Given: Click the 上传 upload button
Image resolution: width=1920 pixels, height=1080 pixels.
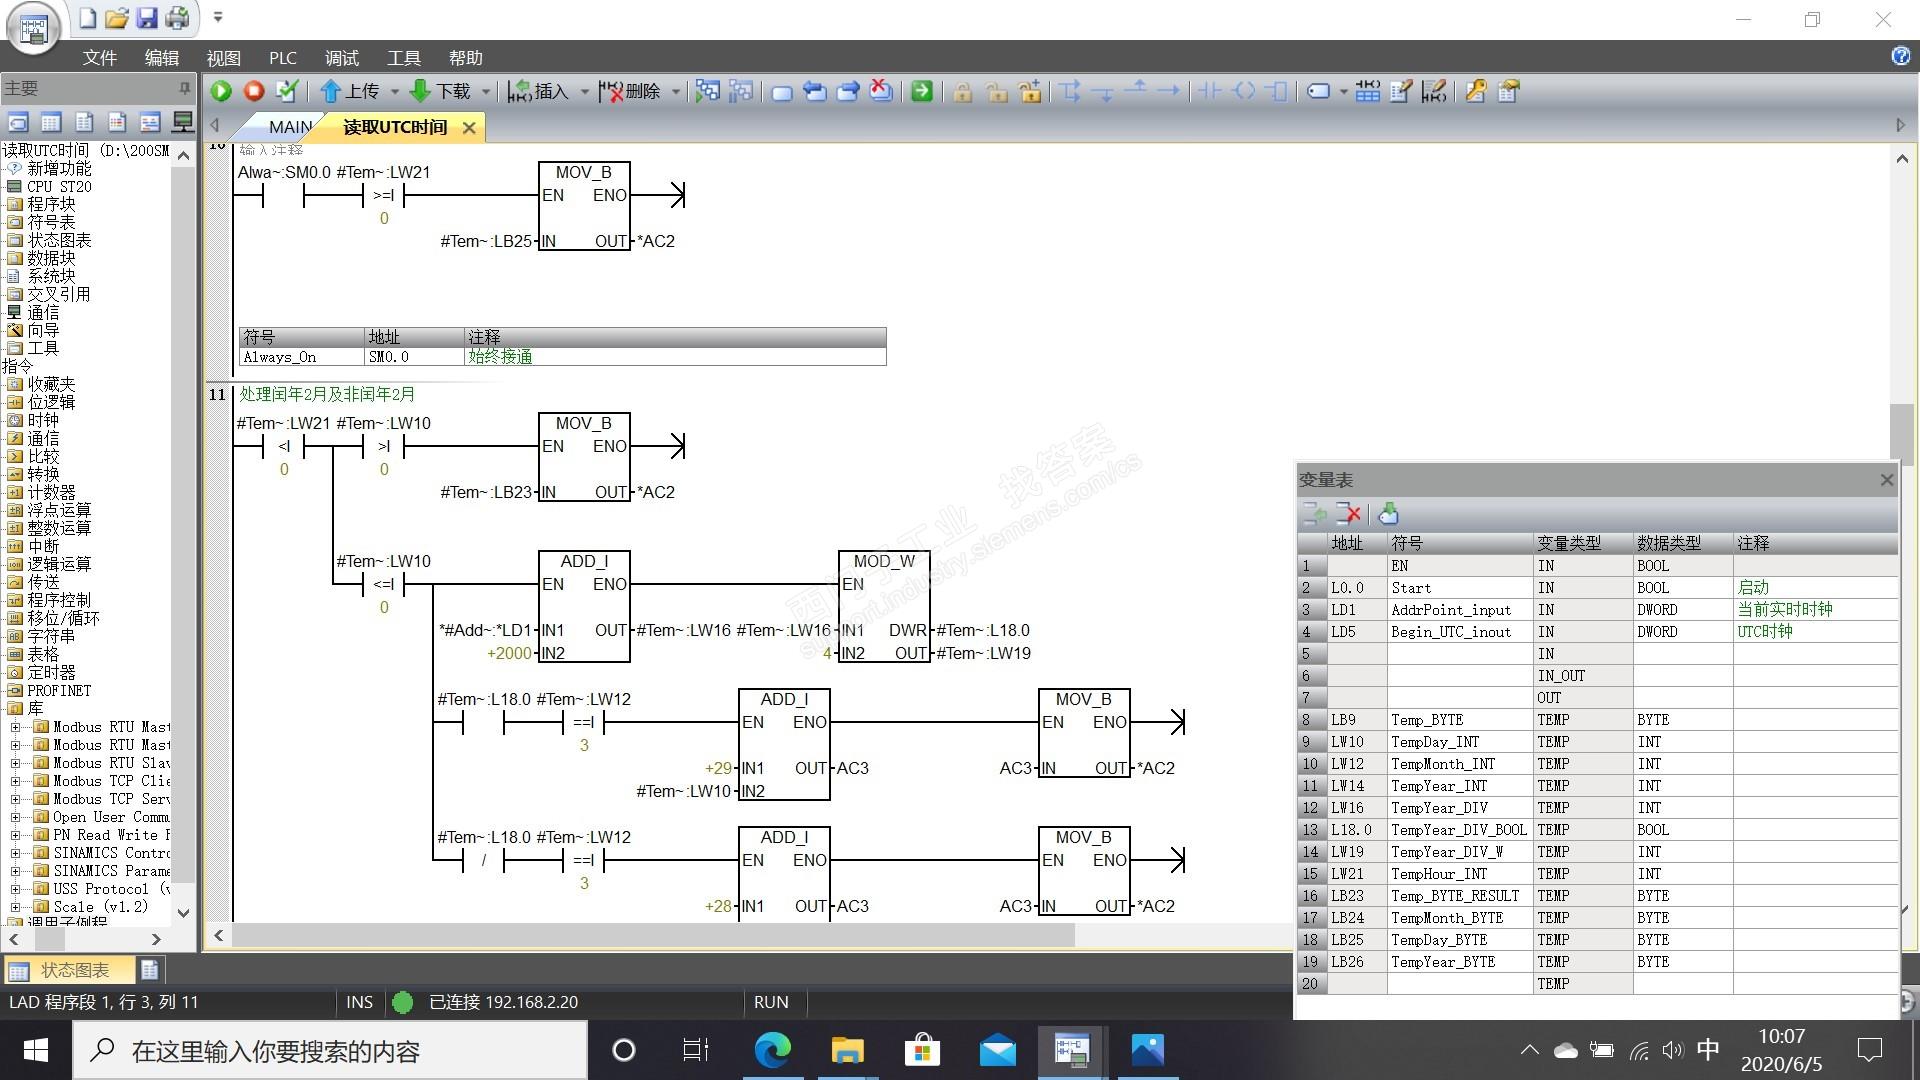Looking at the screenshot, I should tap(350, 91).
